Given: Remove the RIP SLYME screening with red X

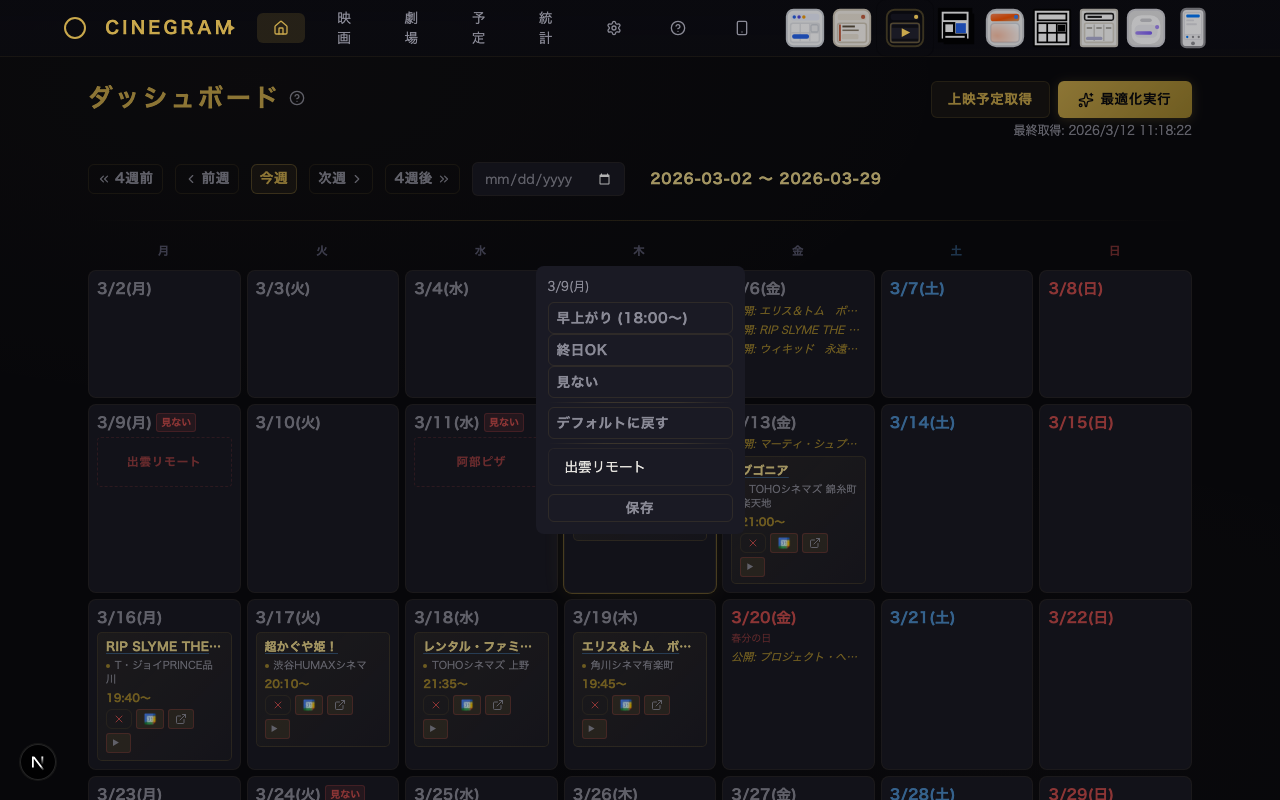Looking at the screenshot, I should (x=119, y=719).
